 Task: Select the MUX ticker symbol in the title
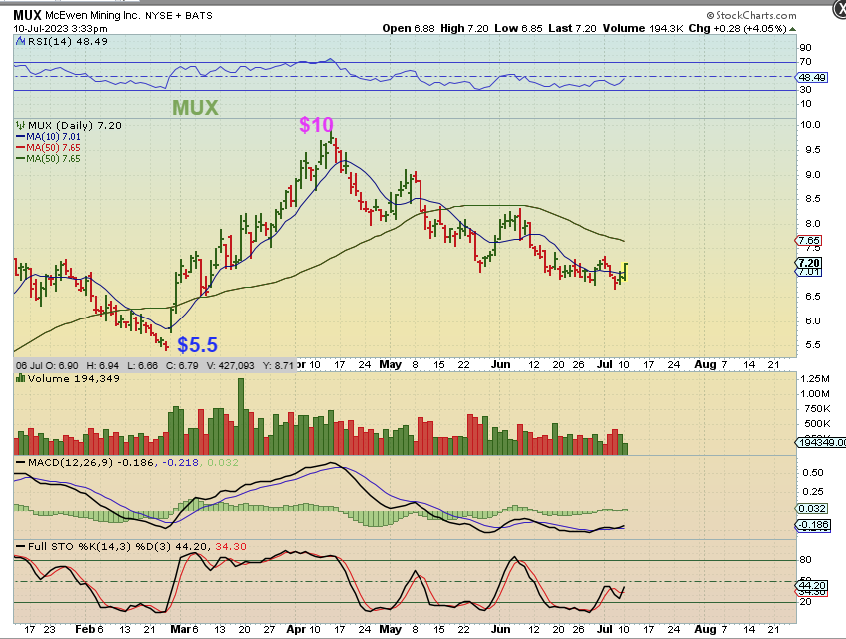pos(27,15)
